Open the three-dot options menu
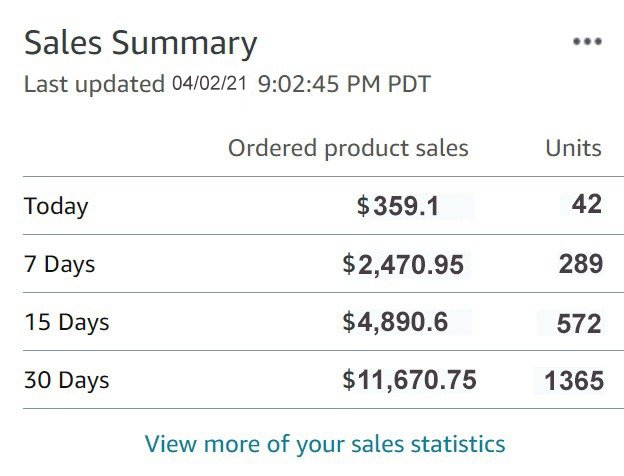This screenshot has height=476, width=624. [587, 41]
